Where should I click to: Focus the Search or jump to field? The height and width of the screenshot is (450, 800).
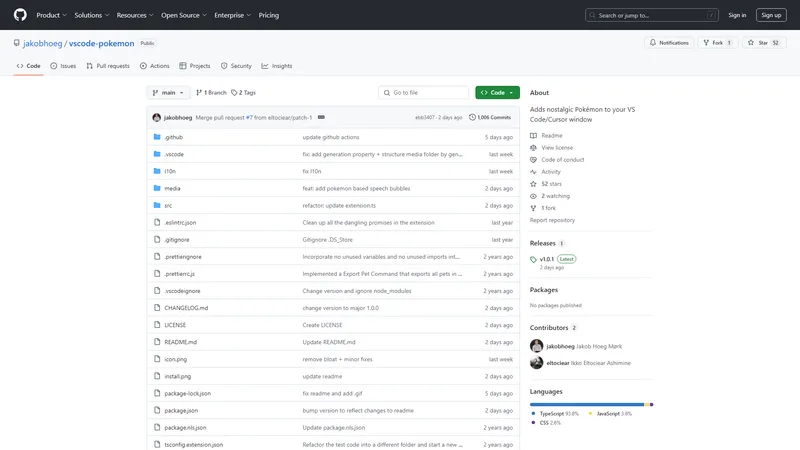pyautogui.click(x=652, y=15)
